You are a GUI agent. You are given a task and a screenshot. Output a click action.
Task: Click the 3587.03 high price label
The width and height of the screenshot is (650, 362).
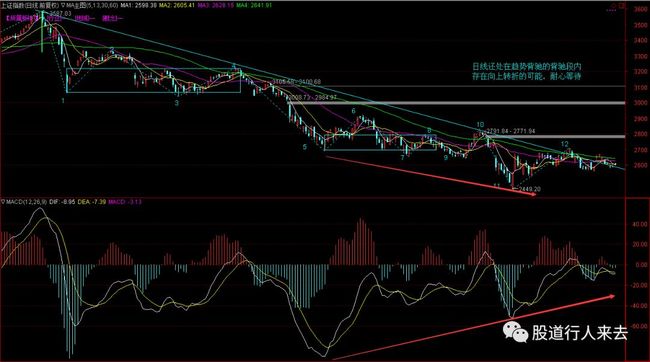click(61, 14)
